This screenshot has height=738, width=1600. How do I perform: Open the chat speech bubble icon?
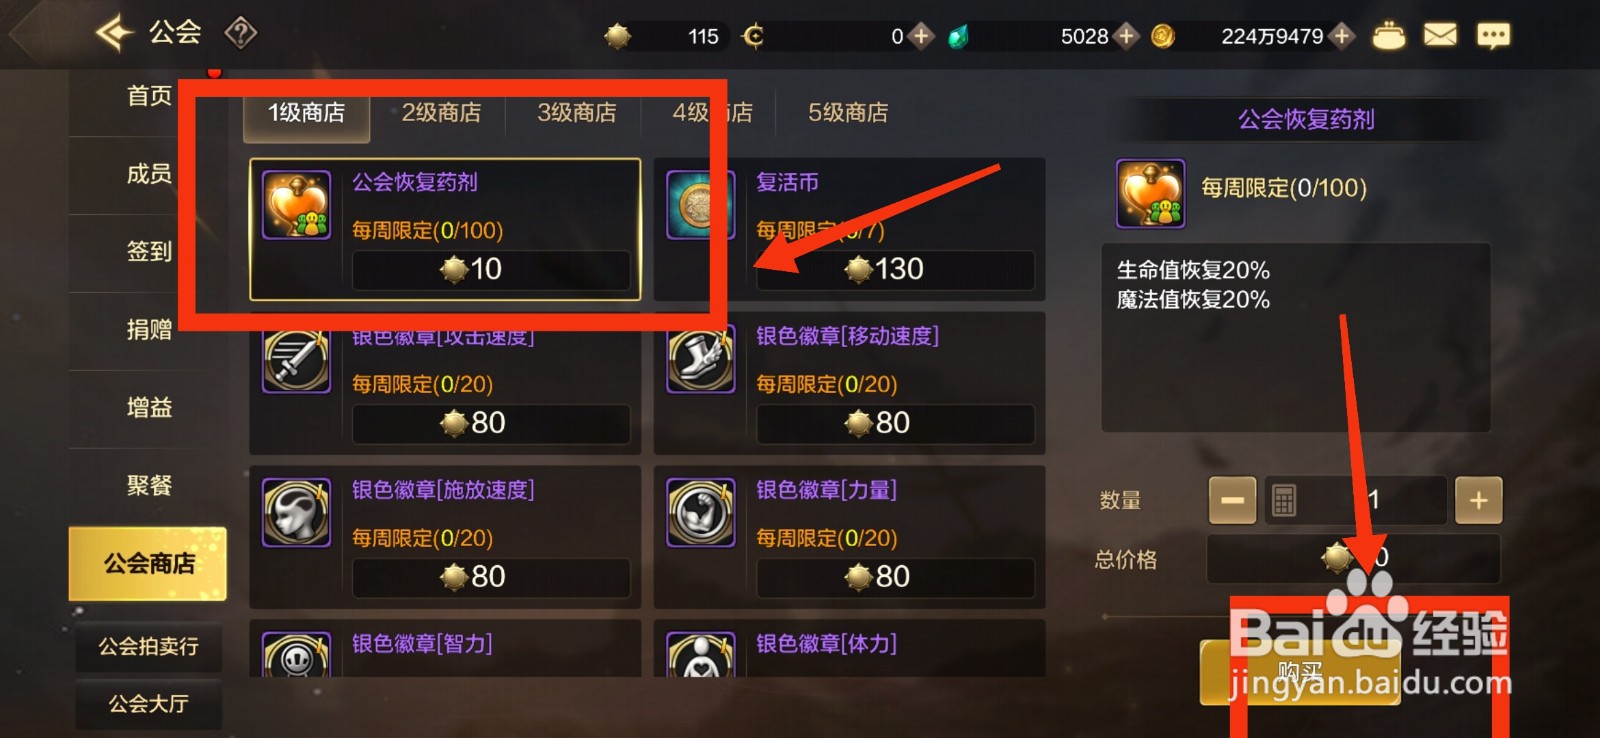coord(1493,37)
